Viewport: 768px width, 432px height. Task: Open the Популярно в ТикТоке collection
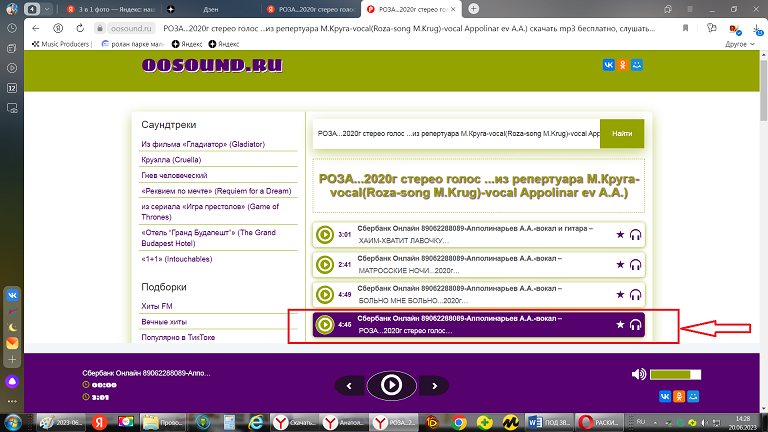pyautogui.click(x=178, y=337)
